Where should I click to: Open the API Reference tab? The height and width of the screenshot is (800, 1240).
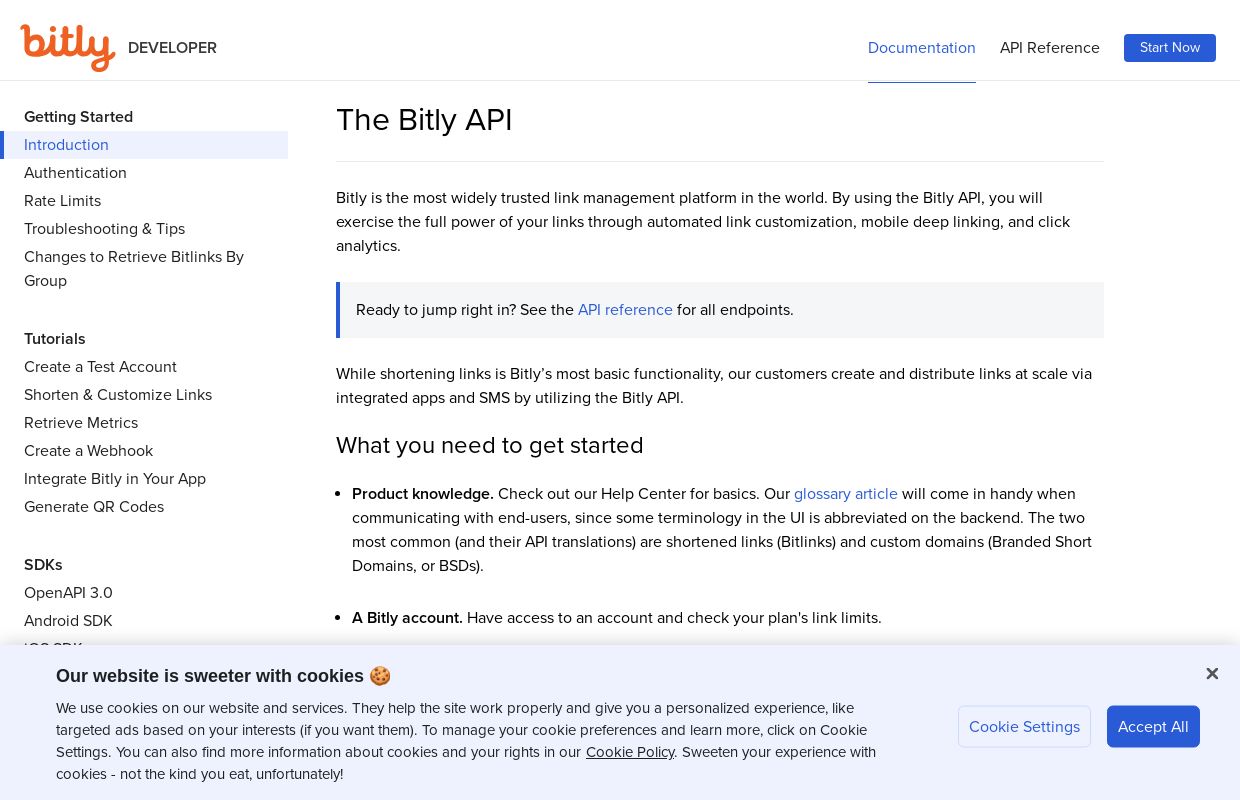(1050, 47)
